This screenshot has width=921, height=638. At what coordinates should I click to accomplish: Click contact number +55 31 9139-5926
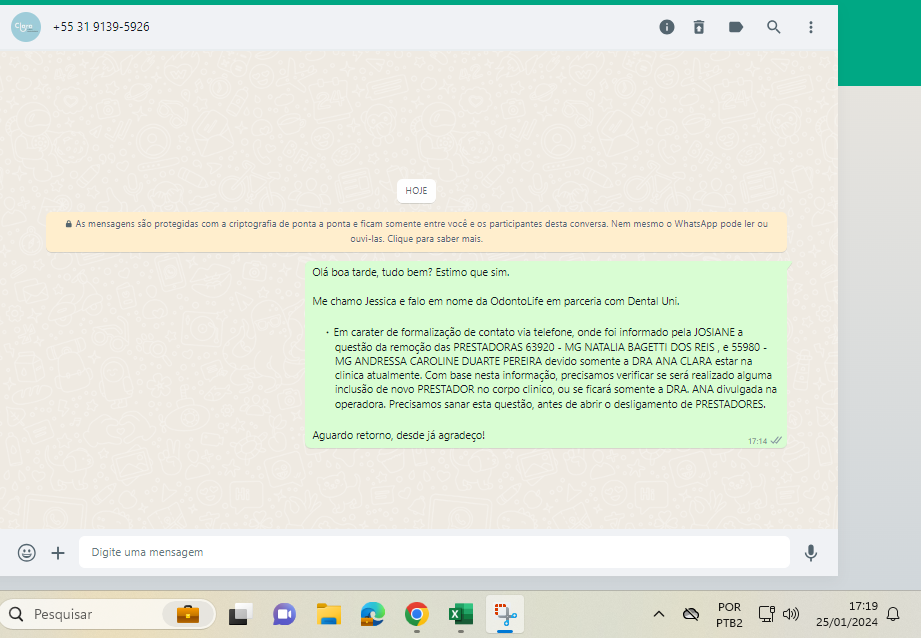pyautogui.click(x=101, y=27)
